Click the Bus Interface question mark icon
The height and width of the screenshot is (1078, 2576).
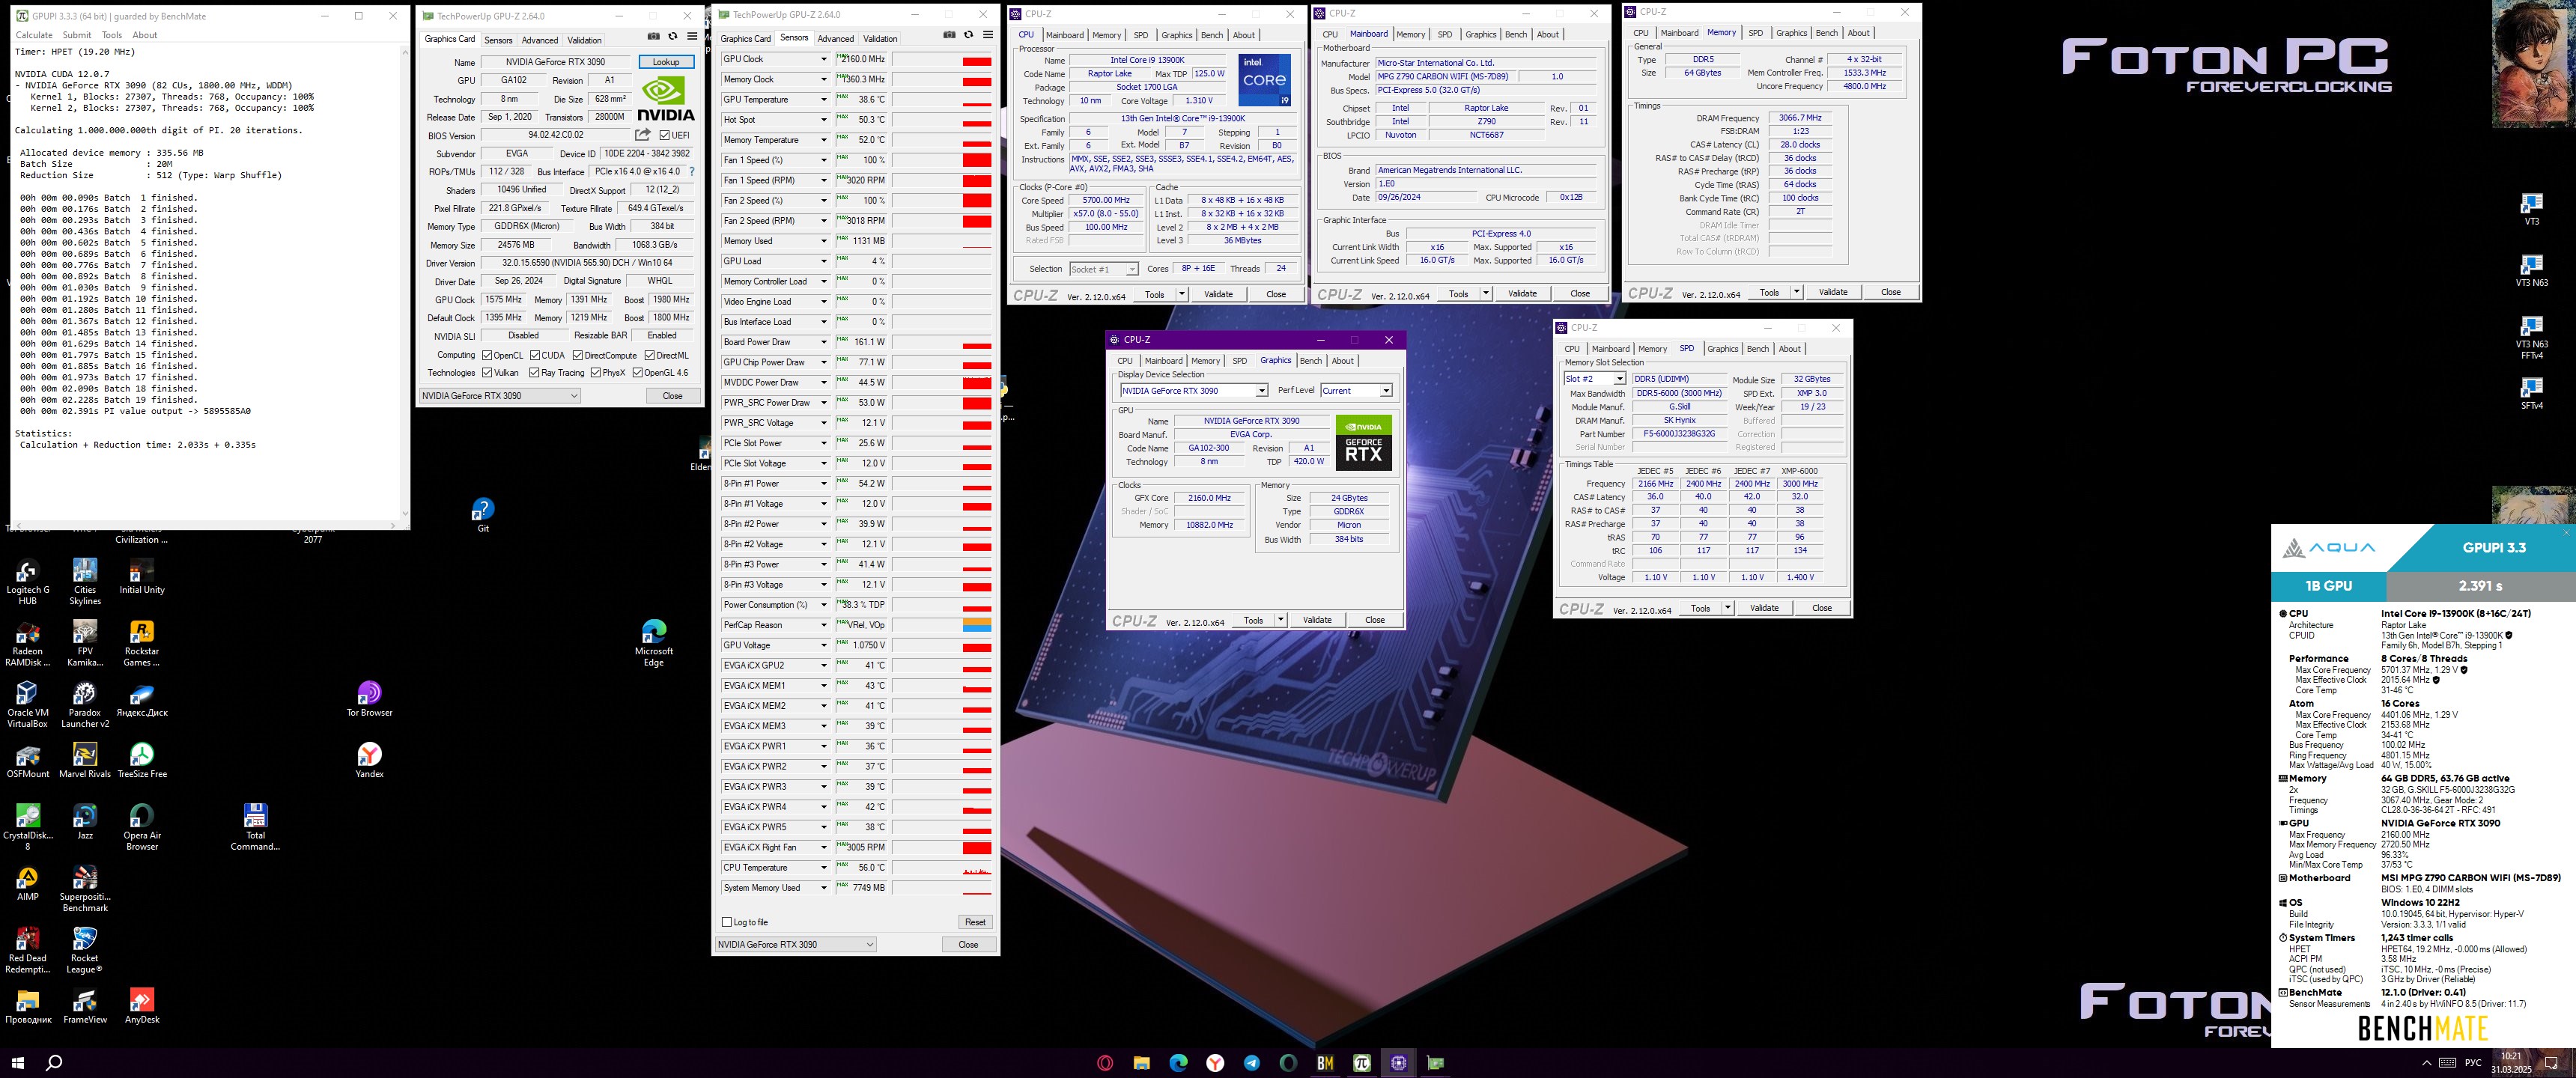coord(691,172)
